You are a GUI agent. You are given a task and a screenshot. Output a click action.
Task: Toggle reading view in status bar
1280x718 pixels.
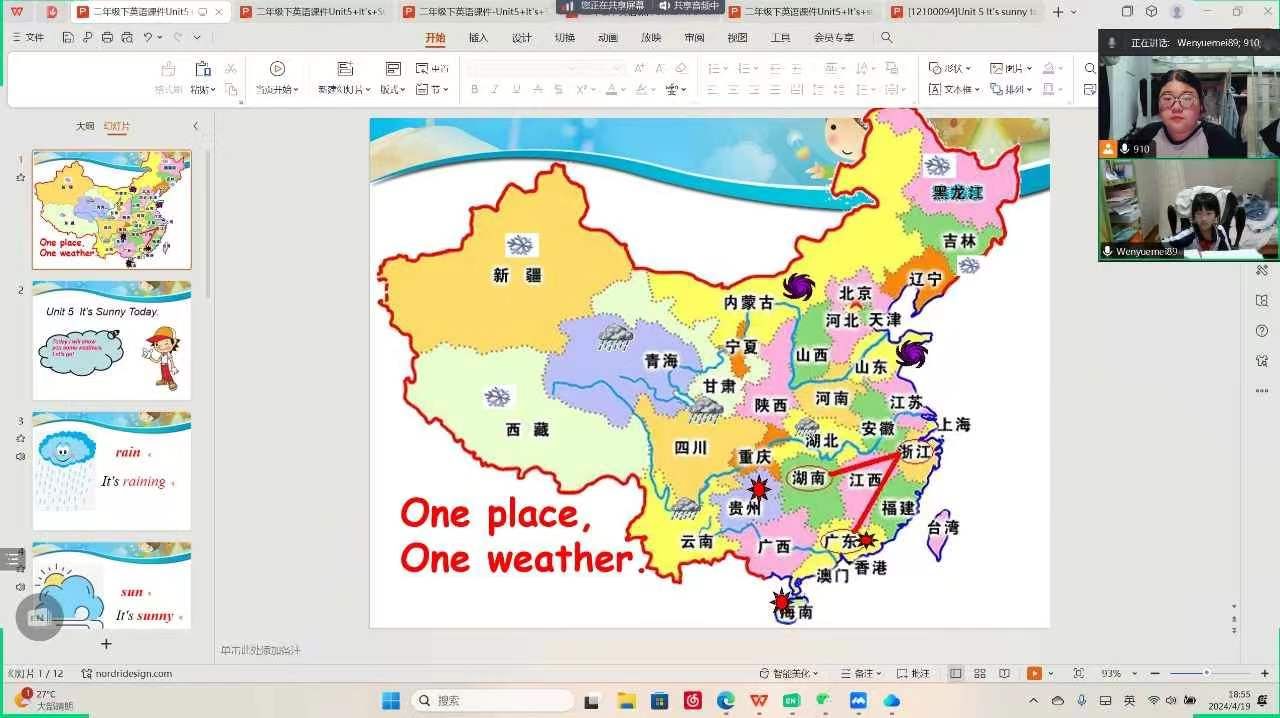pyautogui.click(x=1004, y=674)
